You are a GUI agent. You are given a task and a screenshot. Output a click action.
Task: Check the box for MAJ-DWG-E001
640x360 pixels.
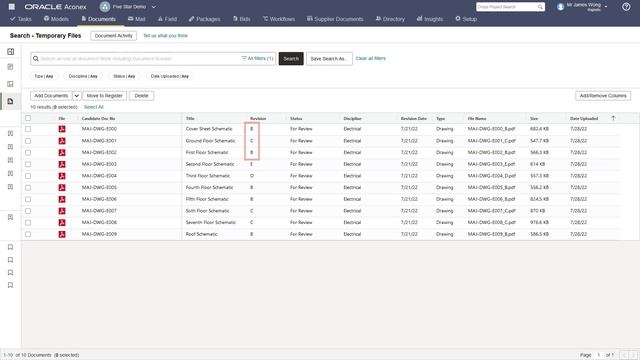(x=28, y=141)
